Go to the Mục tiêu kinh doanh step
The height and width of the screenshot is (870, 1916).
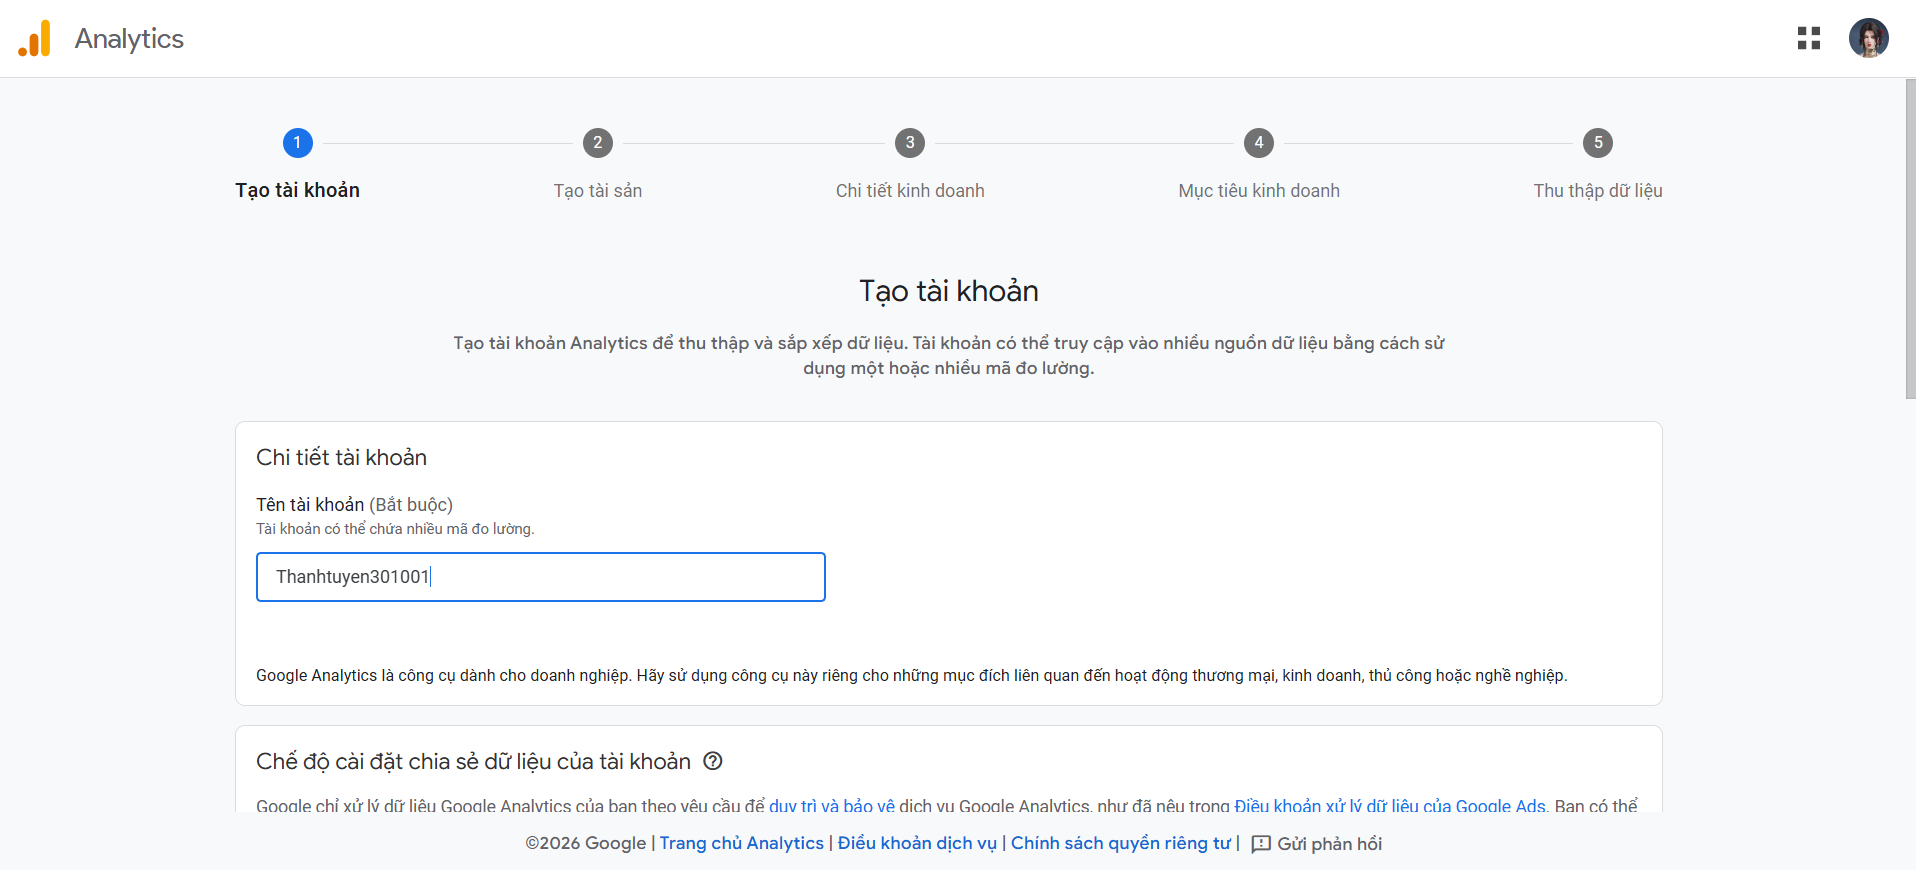point(1259,191)
